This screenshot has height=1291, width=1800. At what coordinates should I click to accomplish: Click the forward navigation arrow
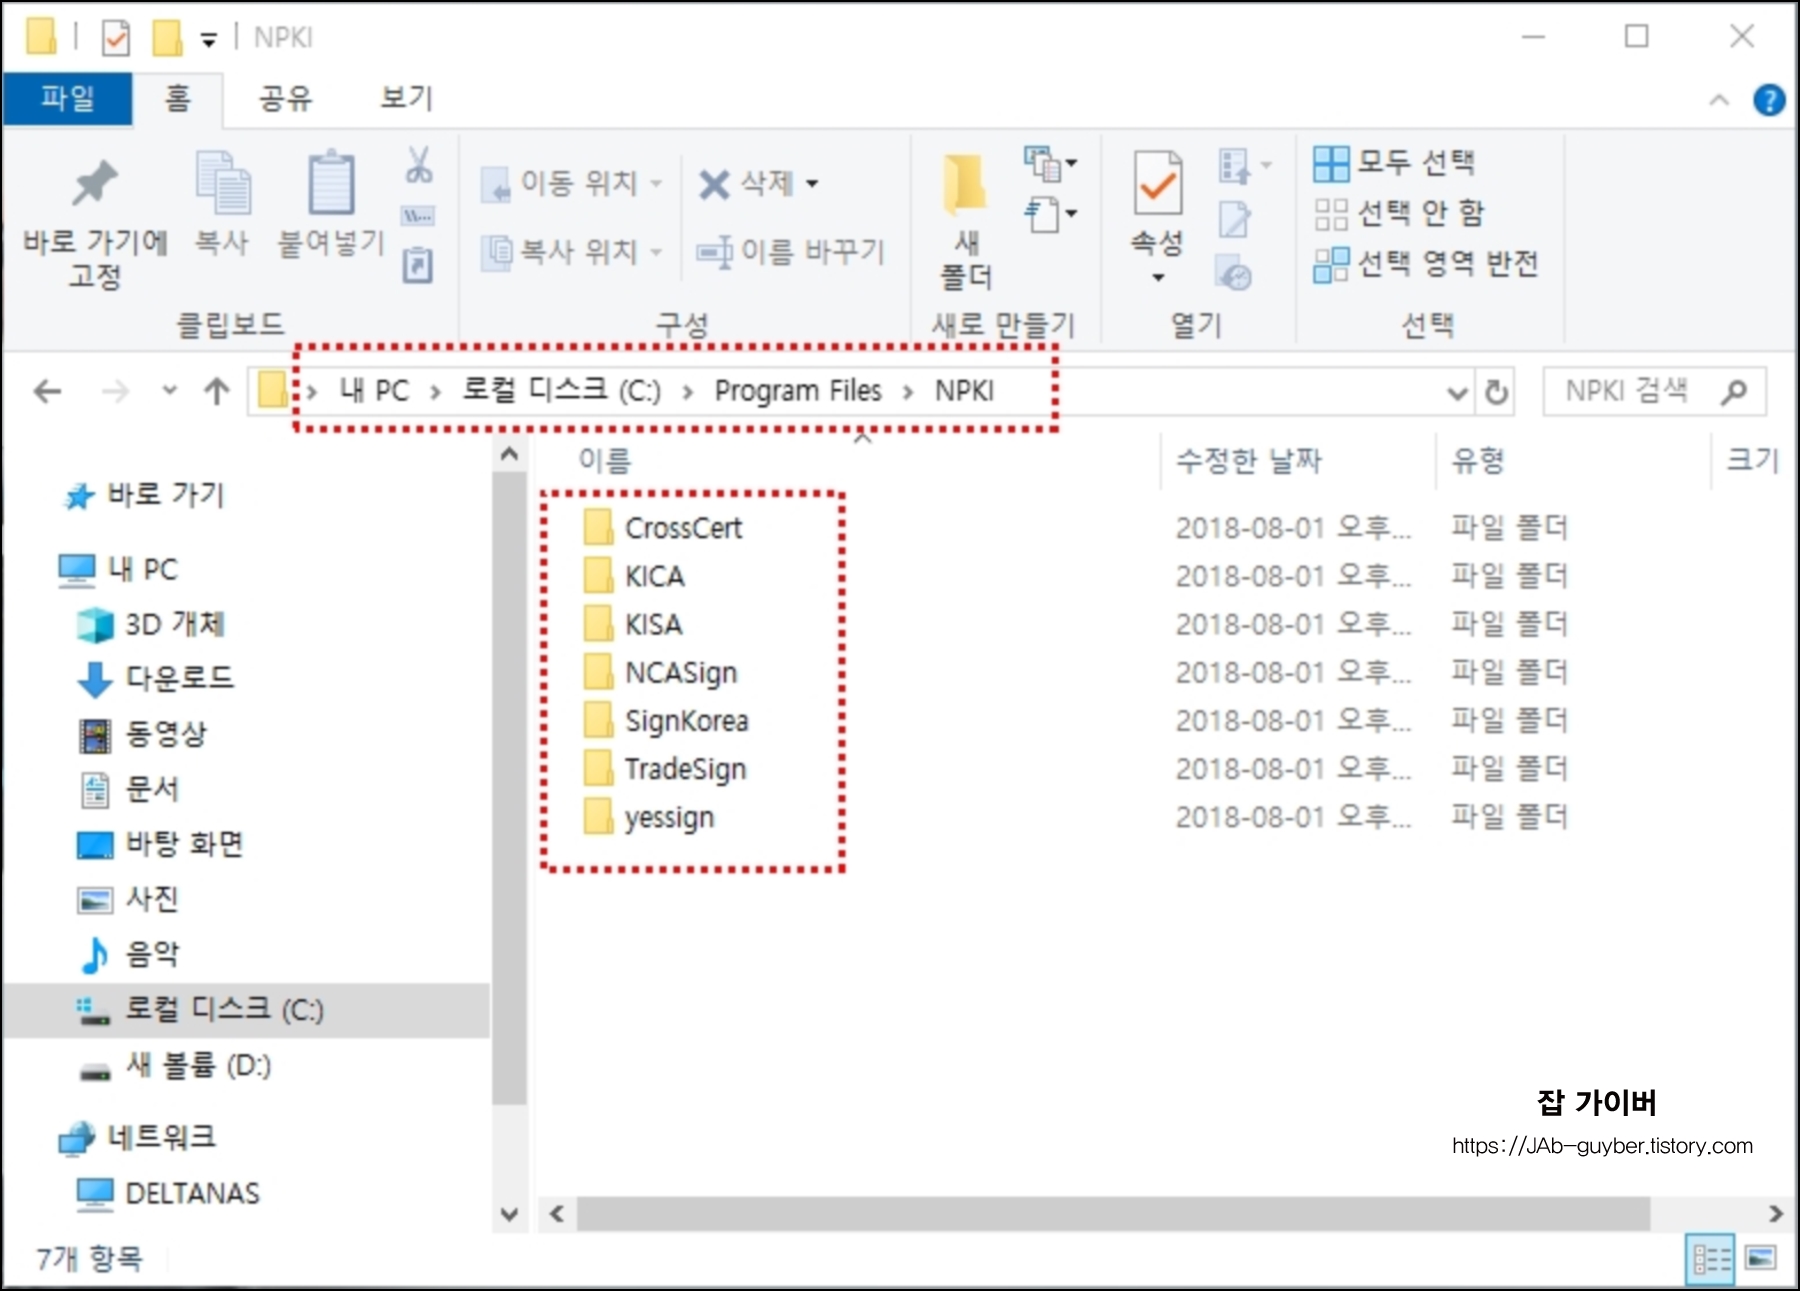coord(115,391)
